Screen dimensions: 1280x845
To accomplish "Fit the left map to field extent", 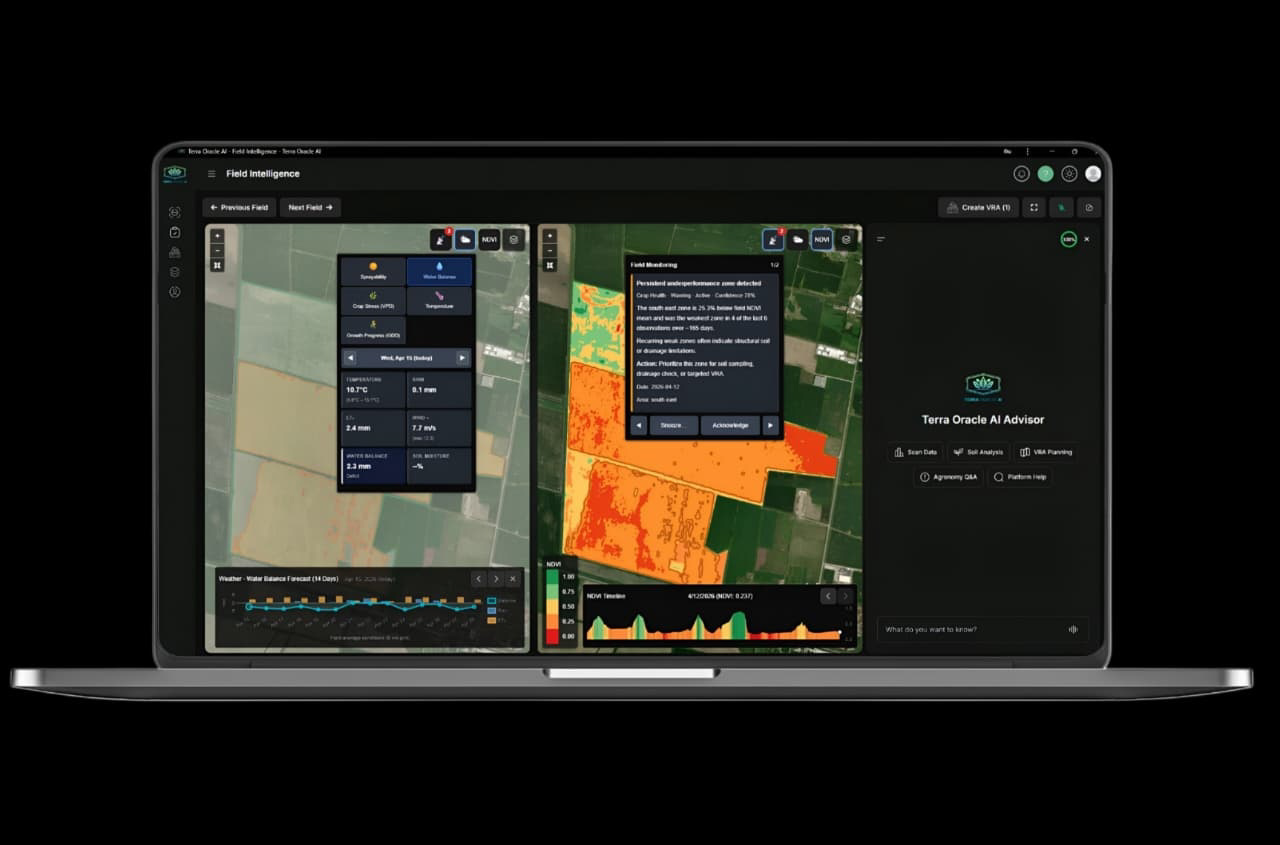I will pos(217,265).
